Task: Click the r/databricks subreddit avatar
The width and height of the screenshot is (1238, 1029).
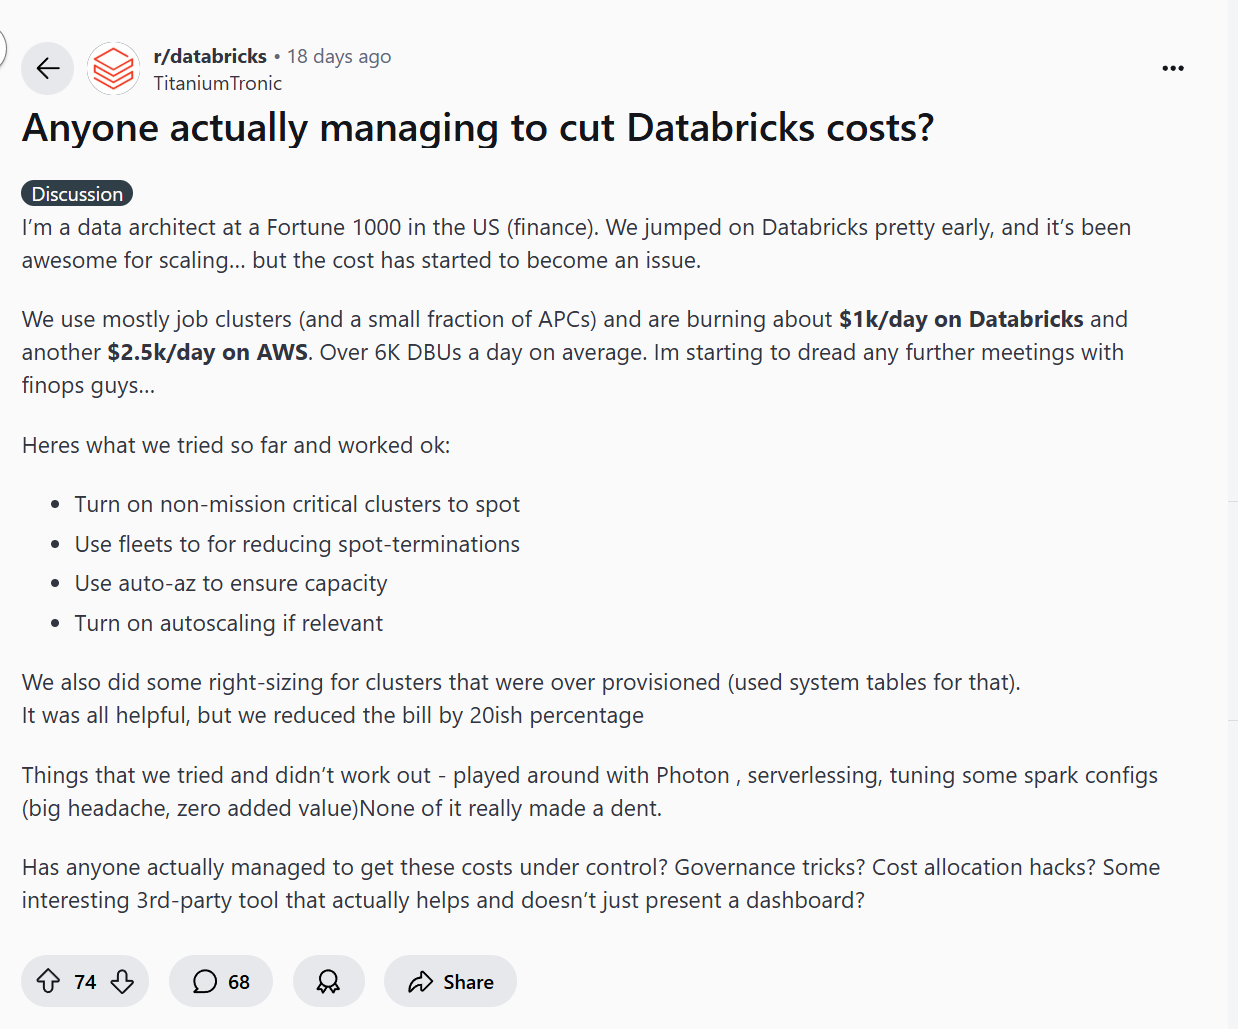Action: (x=113, y=68)
